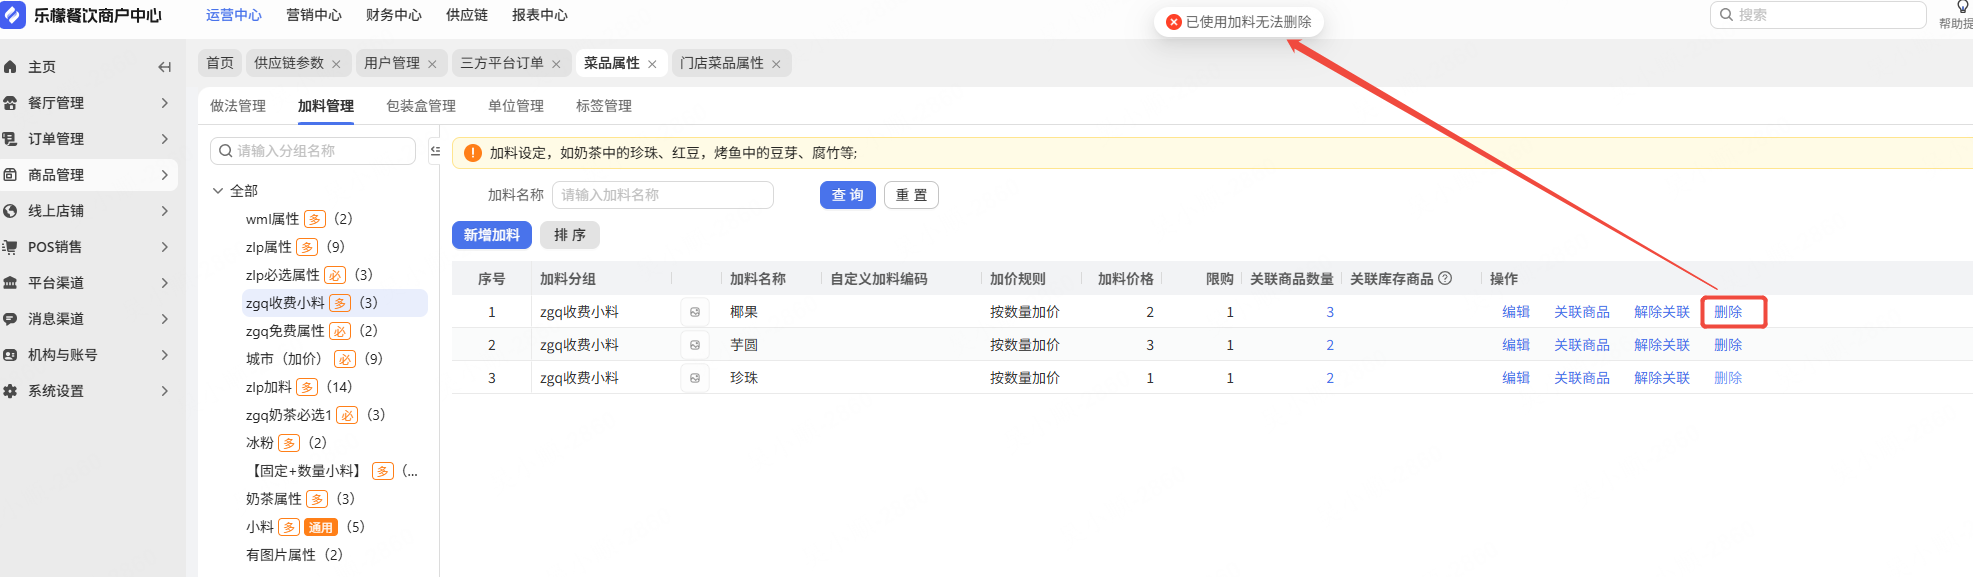
Task: Click the image icon in 椰果 row
Action: (695, 312)
